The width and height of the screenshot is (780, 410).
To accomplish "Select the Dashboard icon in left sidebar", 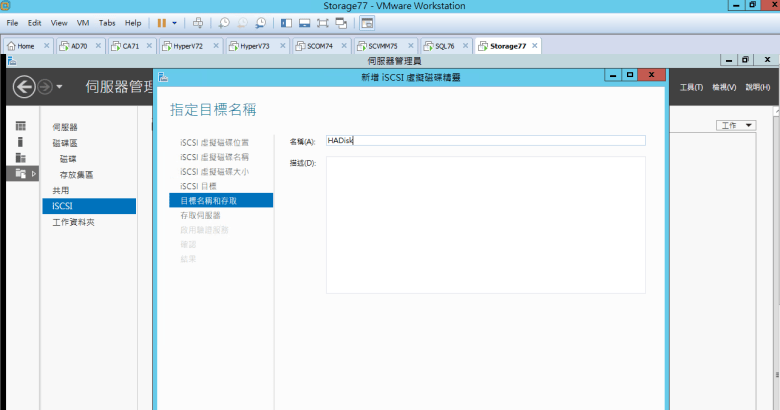I will click(x=20, y=125).
